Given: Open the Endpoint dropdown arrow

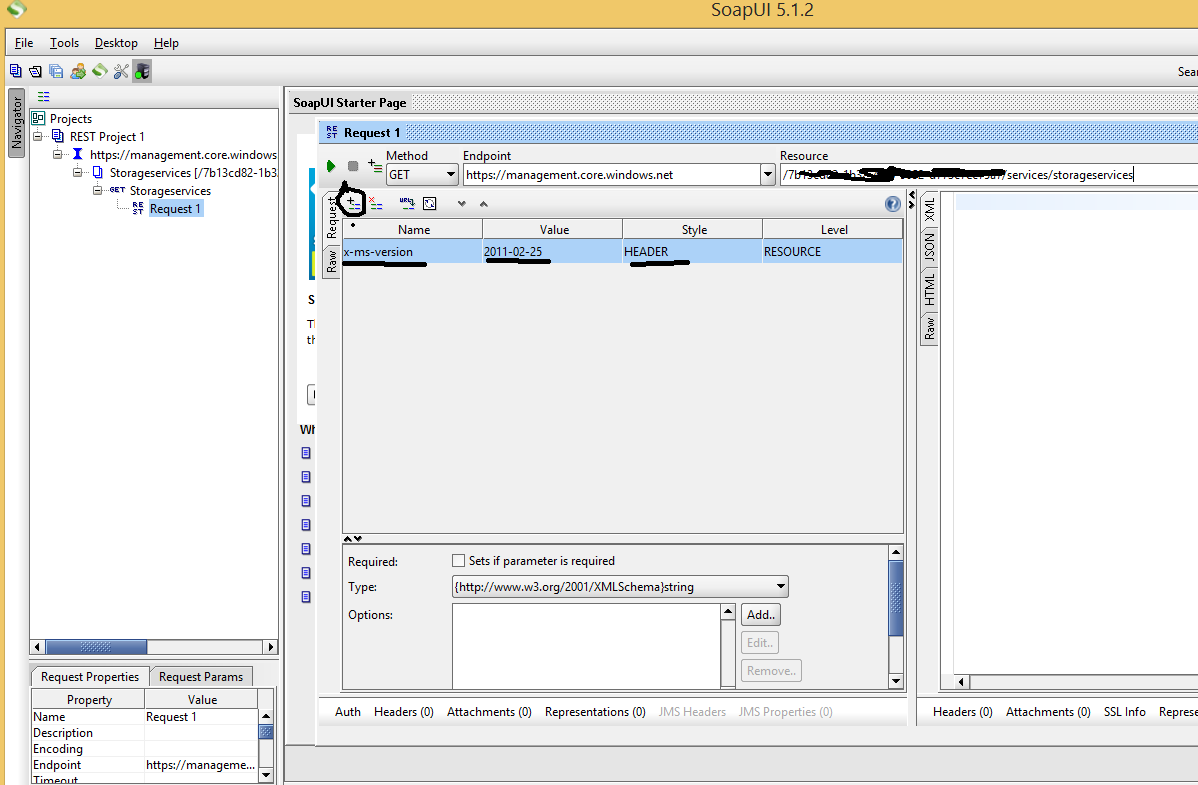Looking at the screenshot, I should (x=767, y=174).
